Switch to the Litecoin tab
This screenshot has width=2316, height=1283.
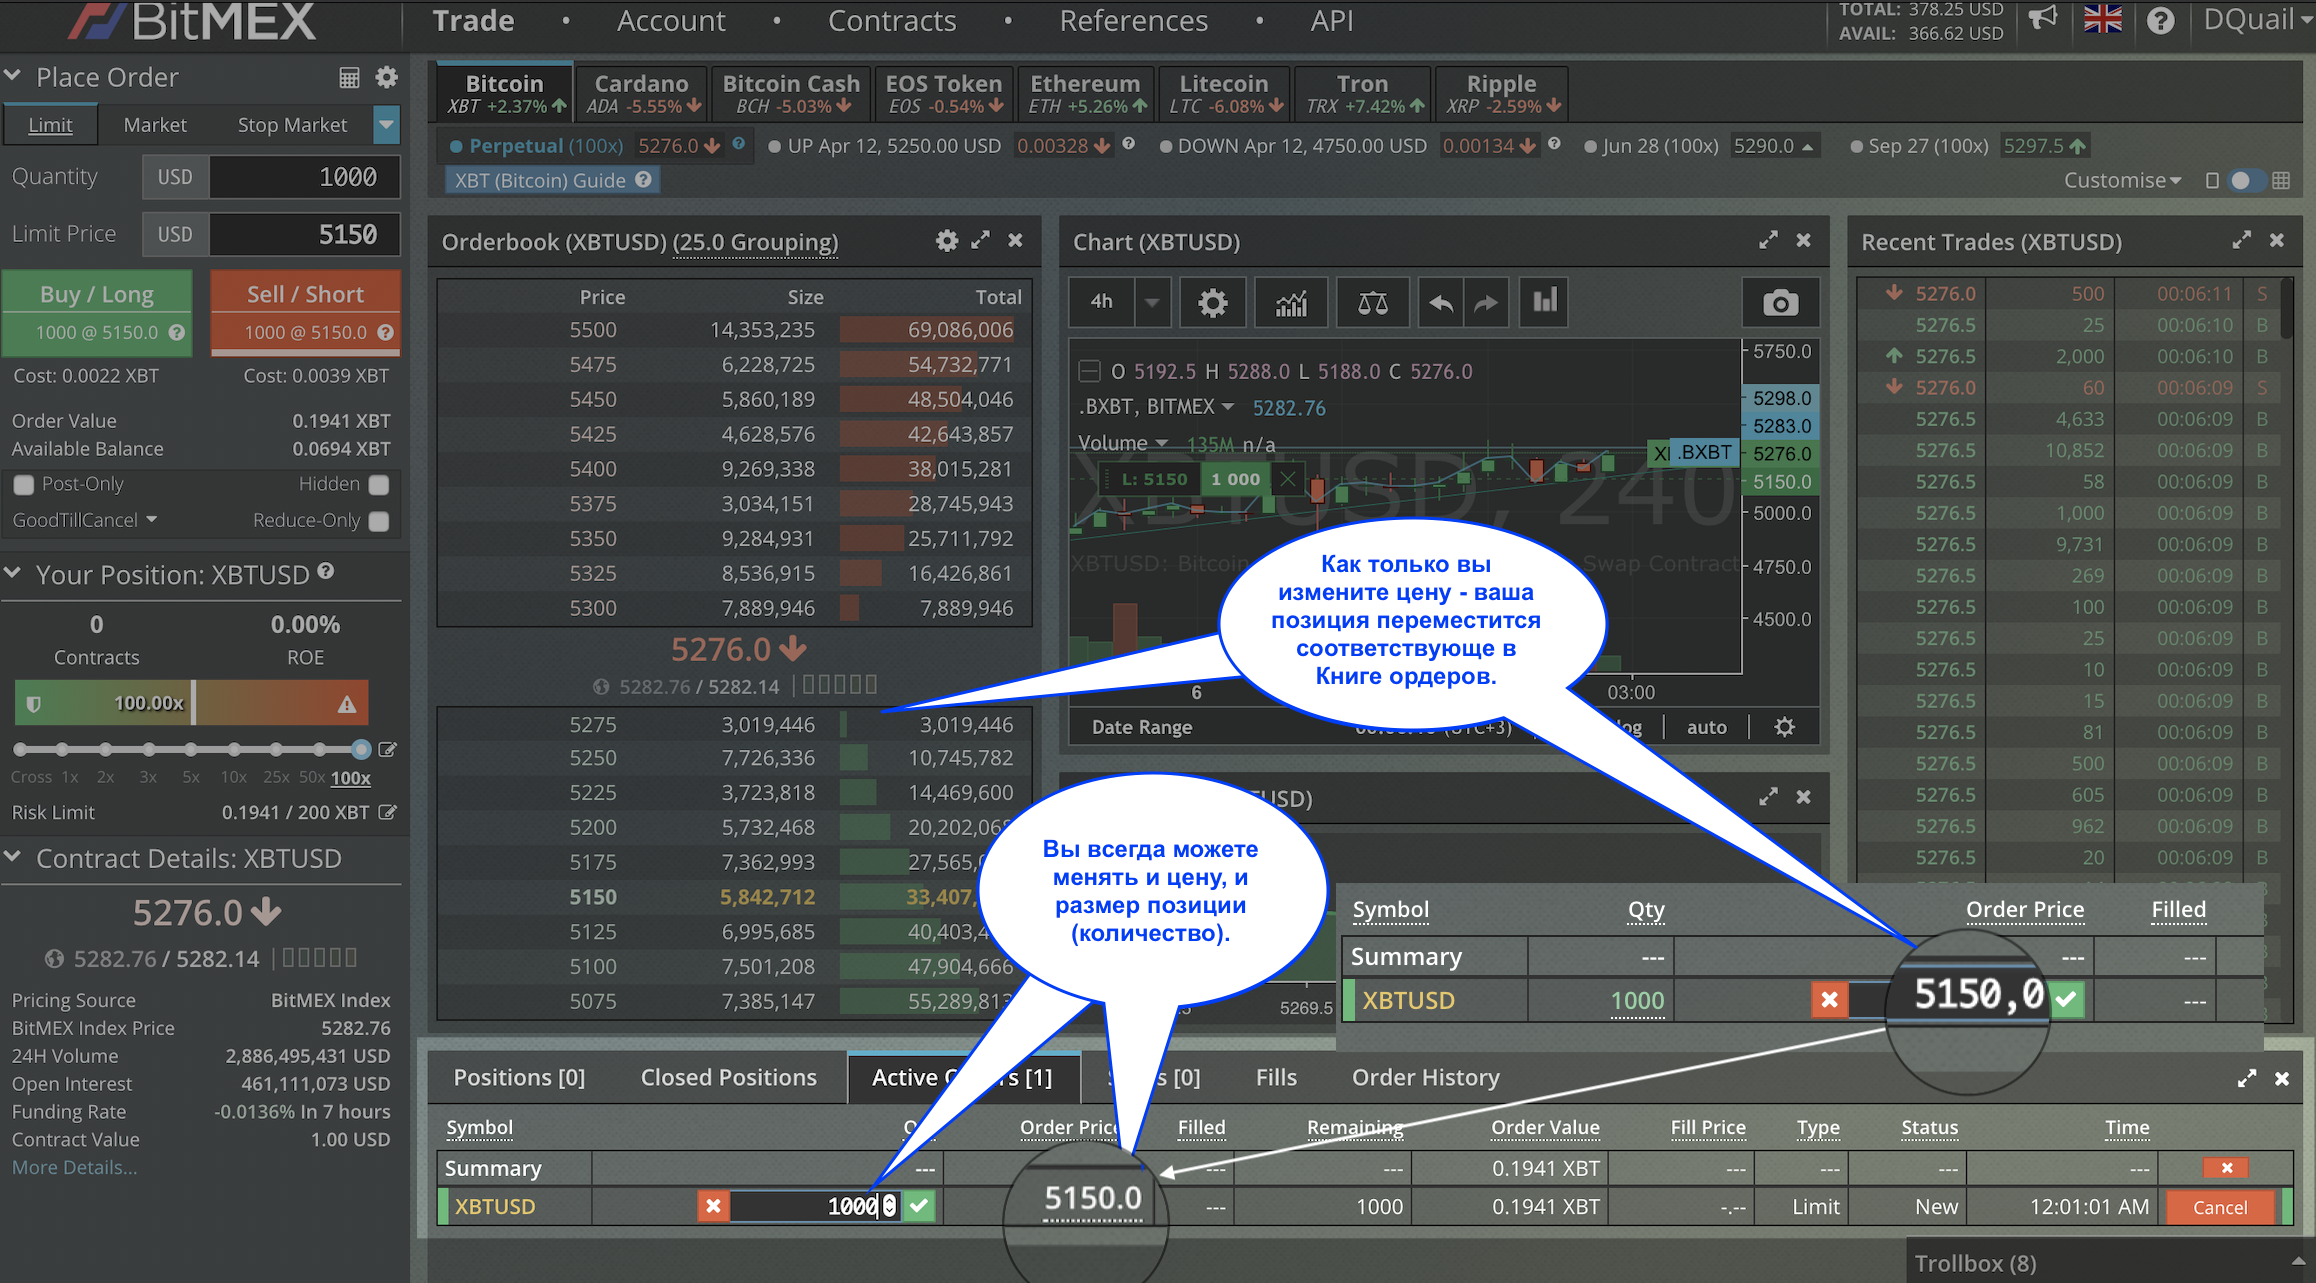(1224, 93)
